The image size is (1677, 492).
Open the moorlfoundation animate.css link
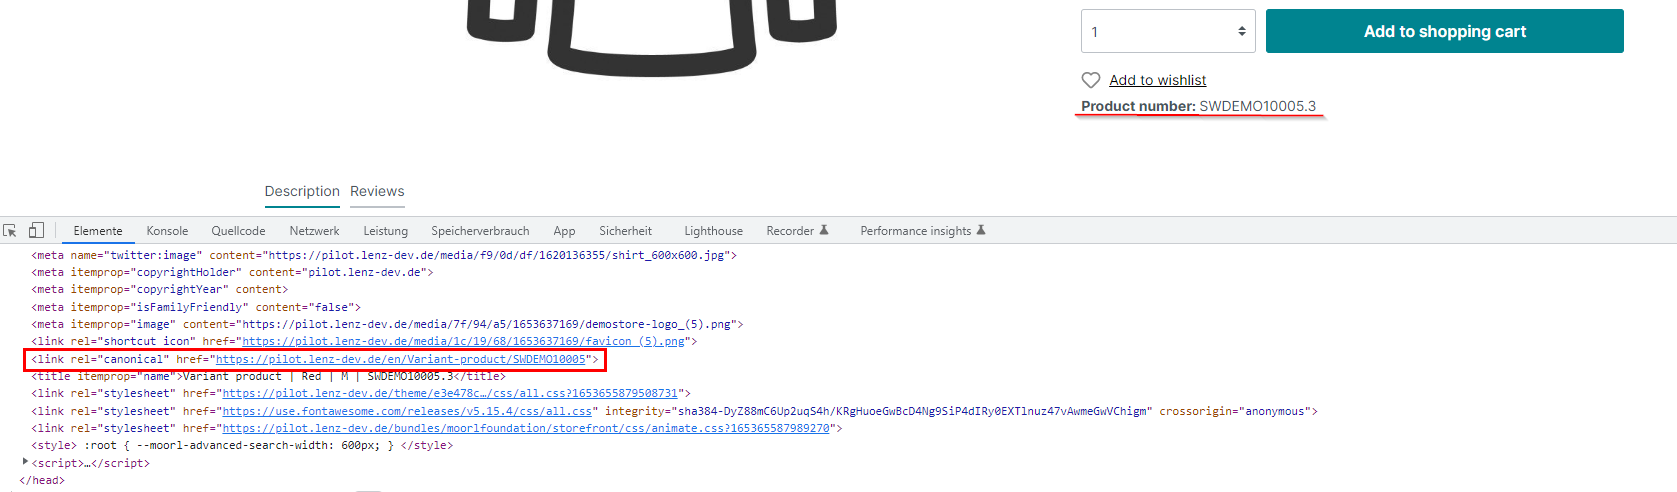pyautogui.click(x=526, y=428)
